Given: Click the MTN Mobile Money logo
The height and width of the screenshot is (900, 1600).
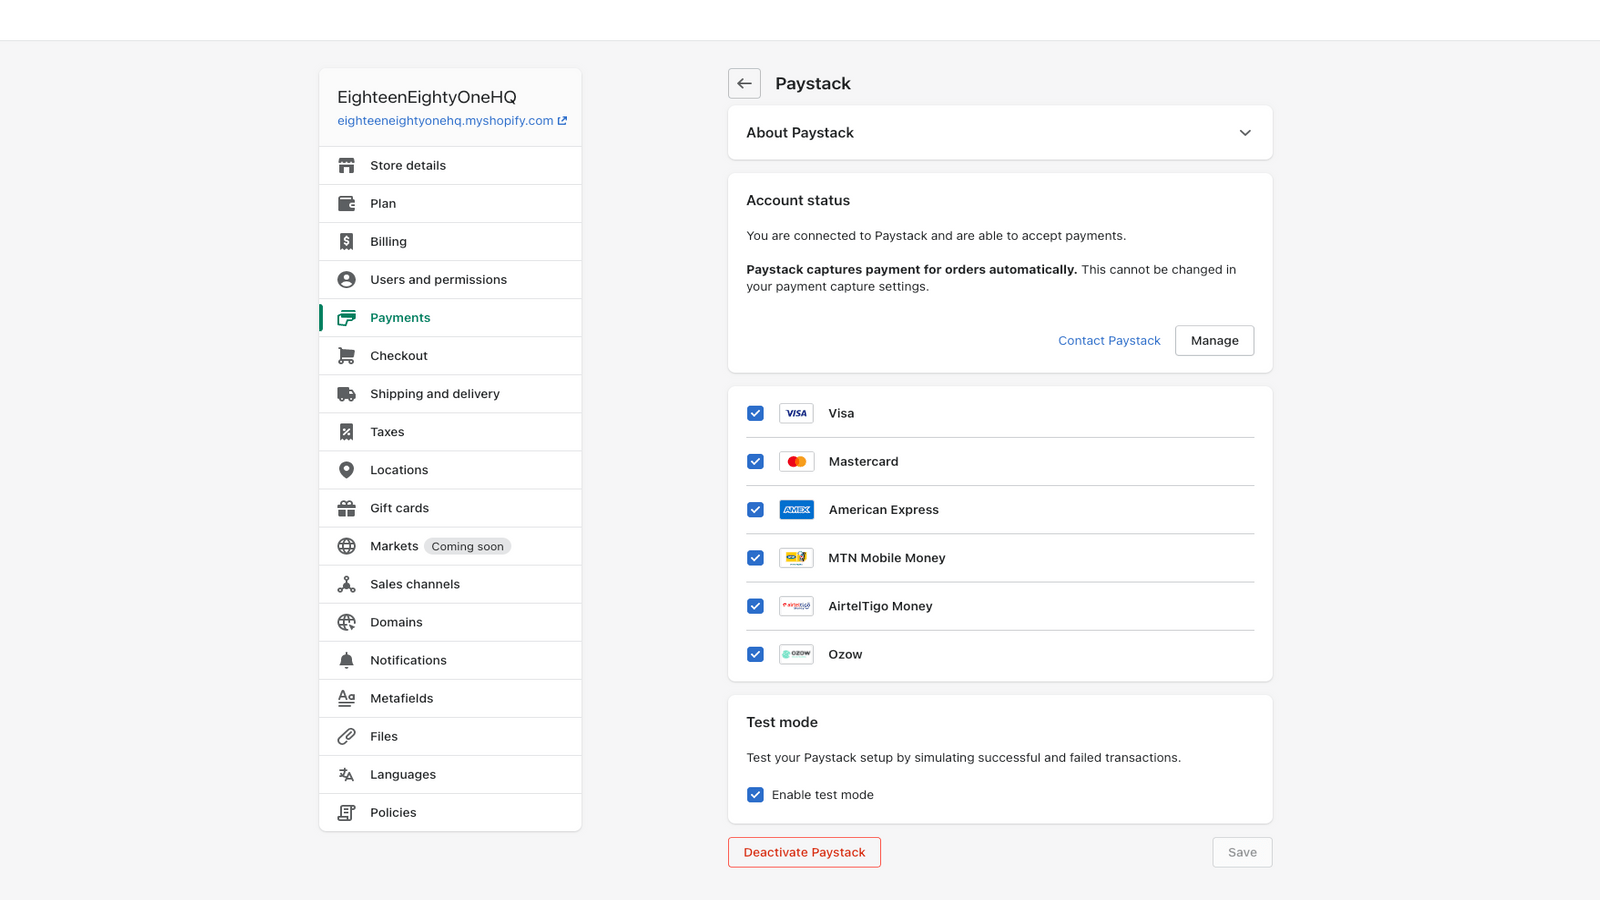Looking at the screenshot, I should pyautogui.click(x=796, y=558).
